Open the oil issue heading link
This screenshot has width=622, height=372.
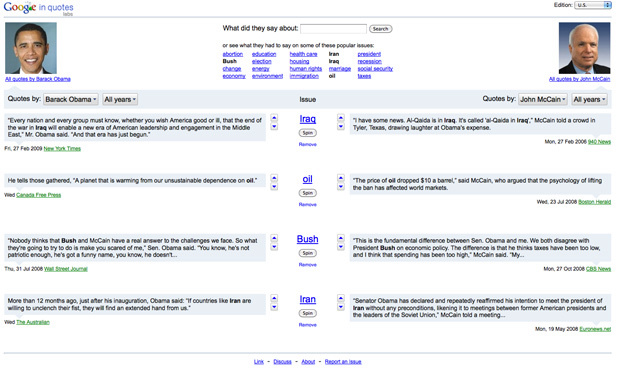point(307,179)
